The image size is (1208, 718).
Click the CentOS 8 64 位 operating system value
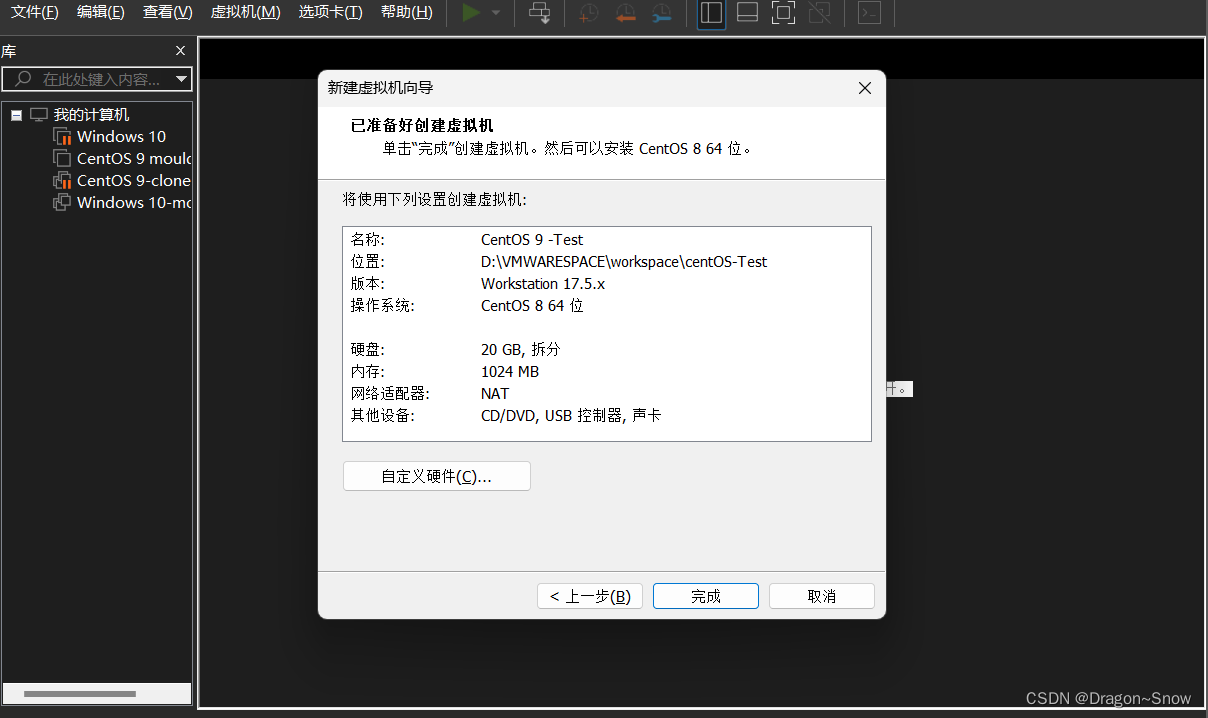coord(531,306)
